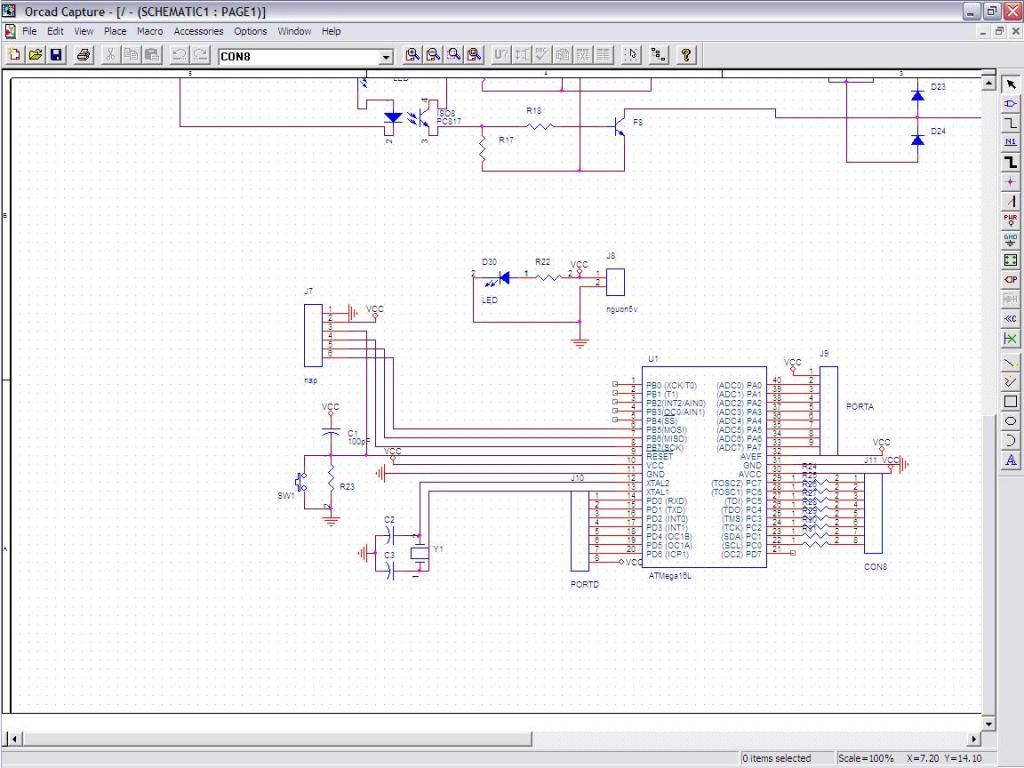Toggle the Drag Connected Object button
This screenshot has width=1024, height=768.
pyautogui.click(x=658, y=56)
